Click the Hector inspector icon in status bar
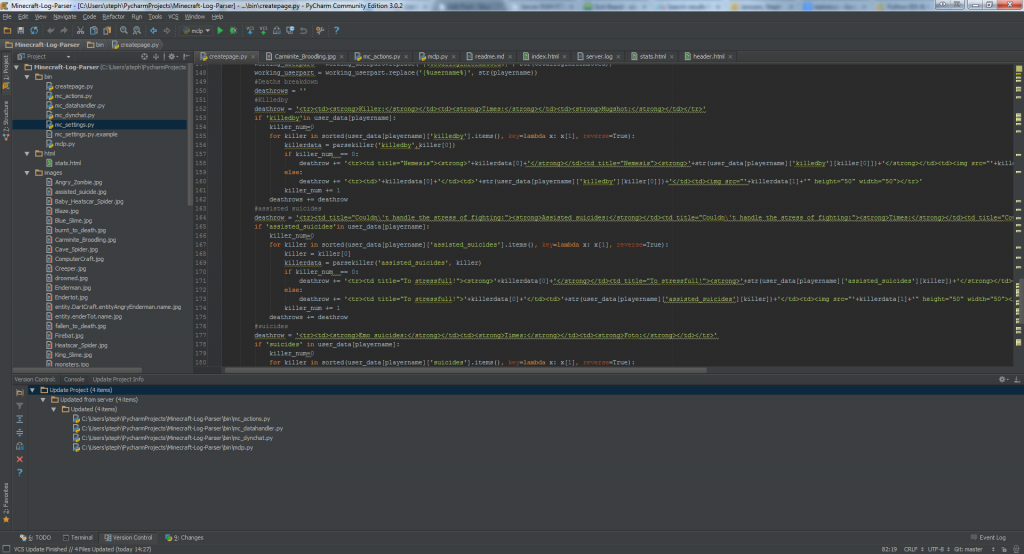The width and height of the screenshot is (1024, 554). [x=1016, y=549]
